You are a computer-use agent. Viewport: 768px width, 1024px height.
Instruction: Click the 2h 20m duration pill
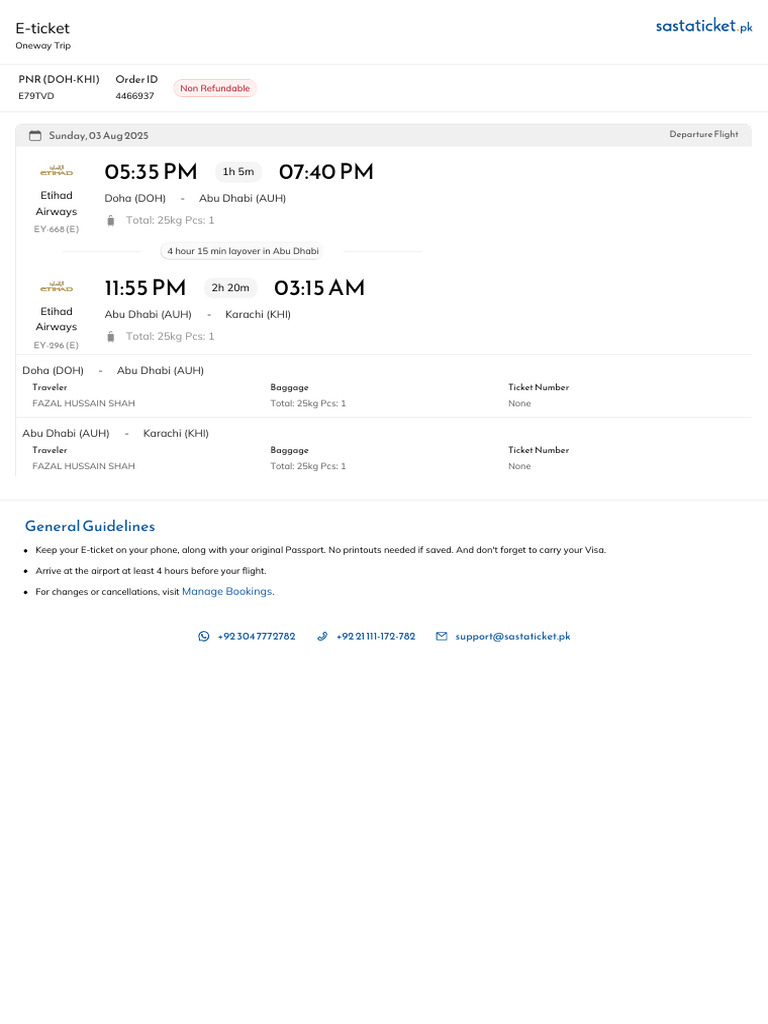(230, 288)
